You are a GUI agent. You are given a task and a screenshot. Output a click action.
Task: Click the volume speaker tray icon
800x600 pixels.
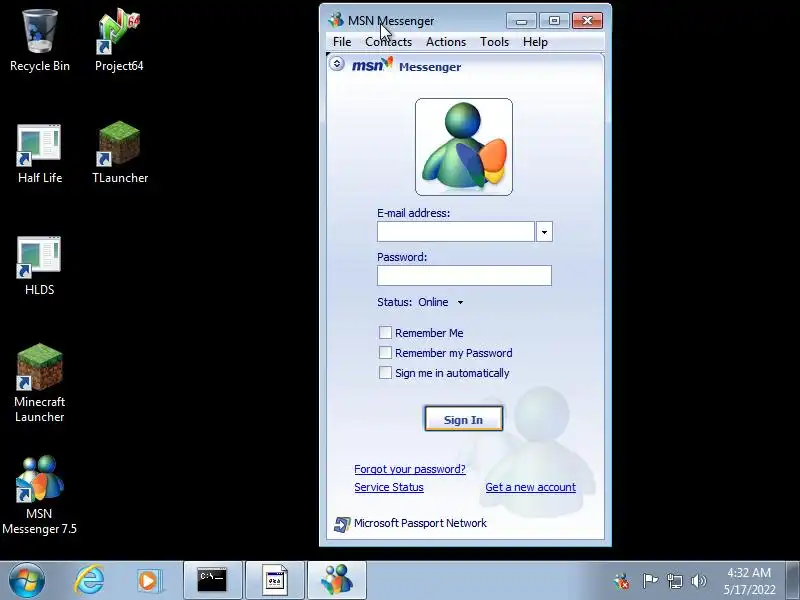coord(698,581)
